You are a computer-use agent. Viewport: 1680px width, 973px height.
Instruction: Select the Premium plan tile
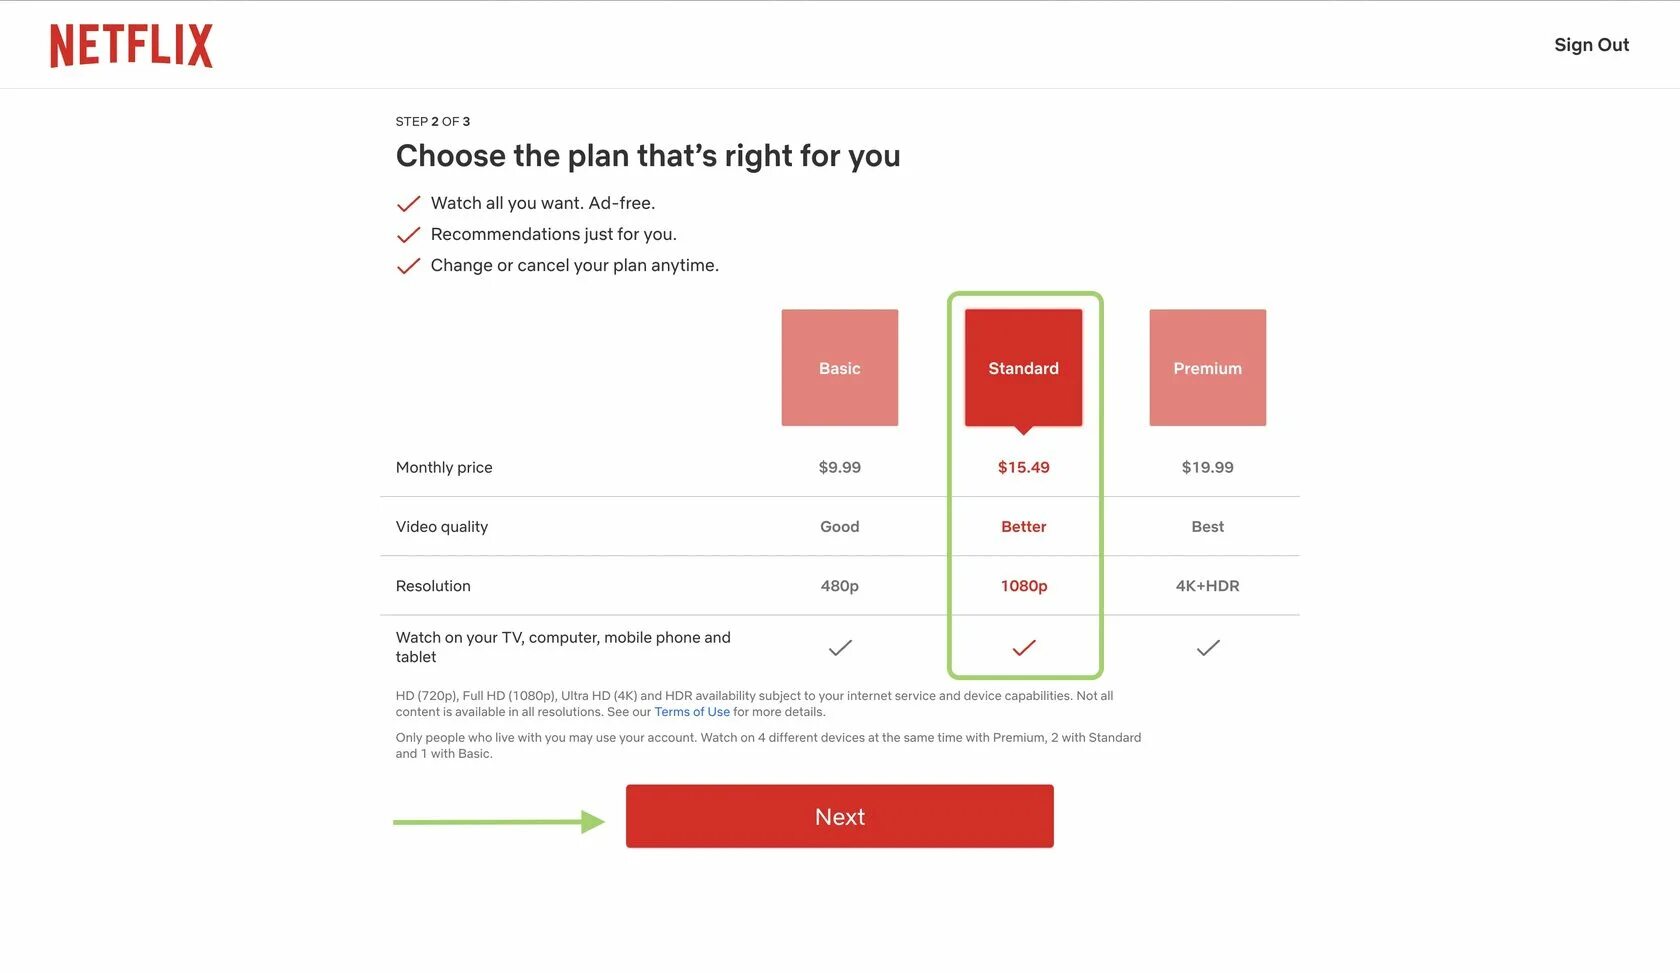coord(1208,368)
